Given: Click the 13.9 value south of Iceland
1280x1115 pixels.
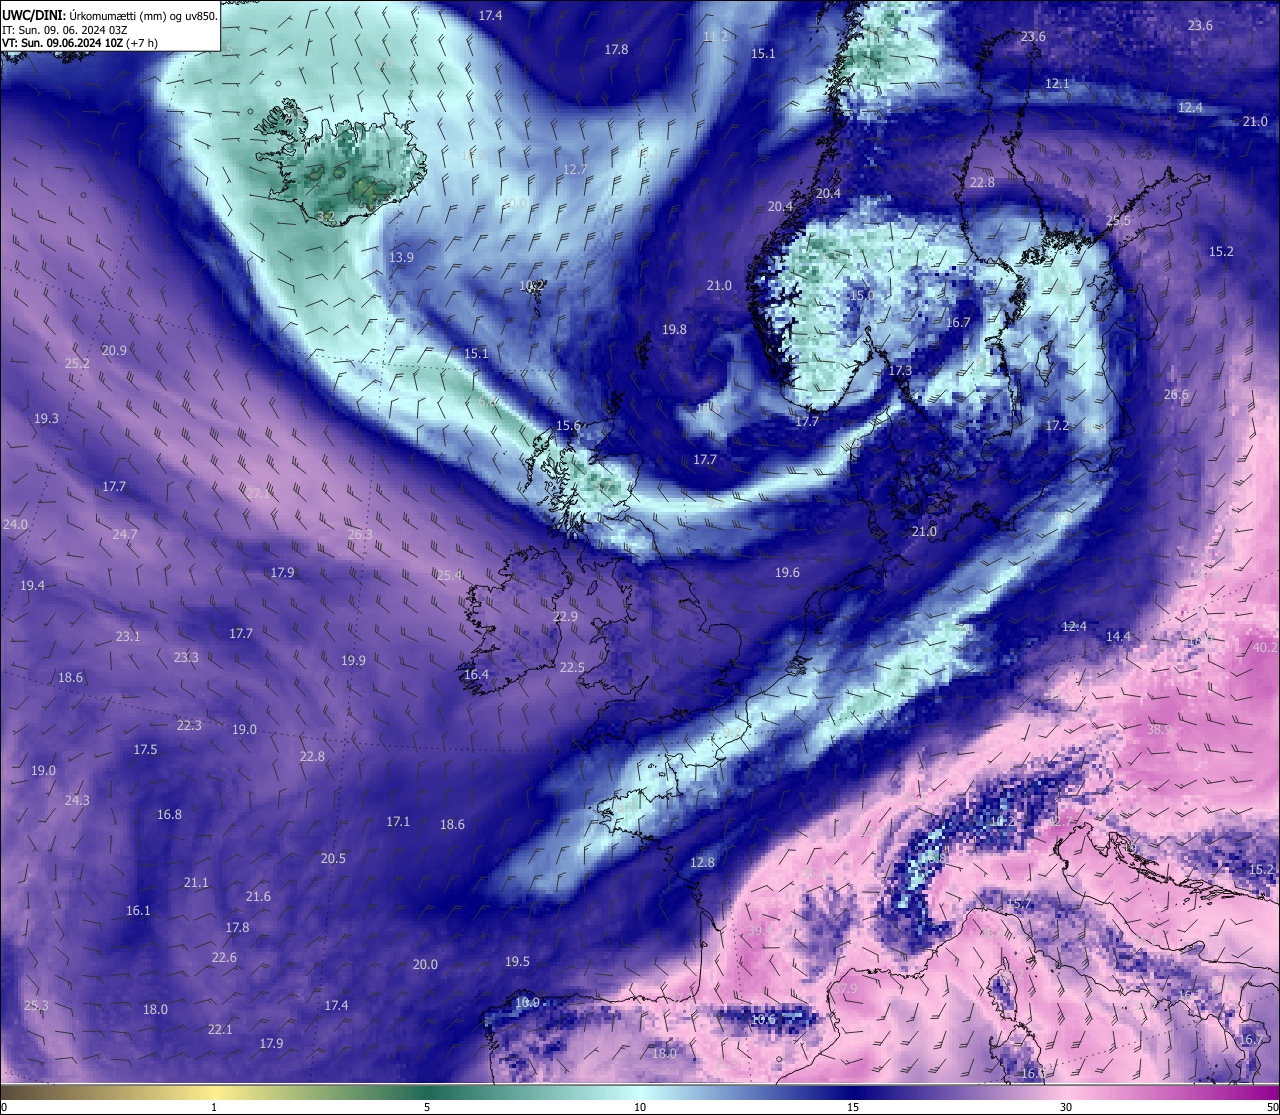Looking at the screenshot, I should [401, 258].
